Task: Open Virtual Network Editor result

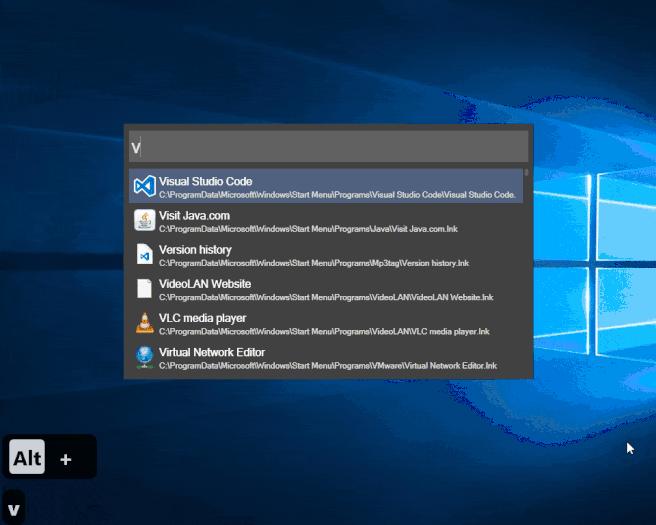Action: click(x=326, y=357)
